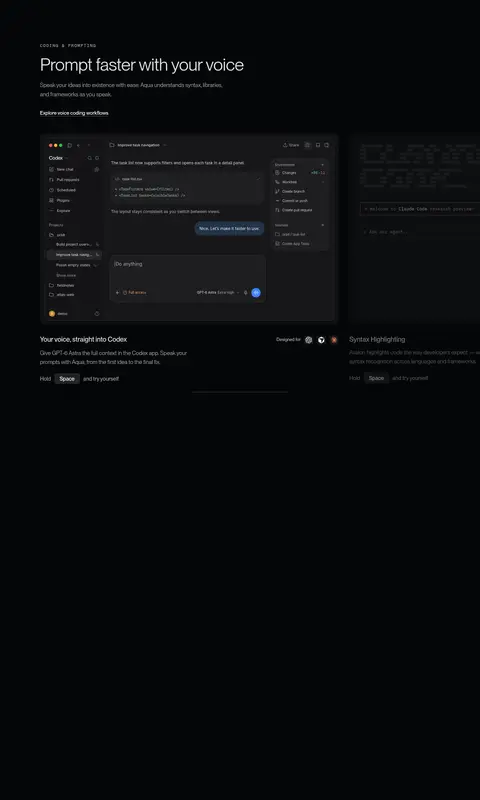Click the orange logo after 'Designed for'

334,340
